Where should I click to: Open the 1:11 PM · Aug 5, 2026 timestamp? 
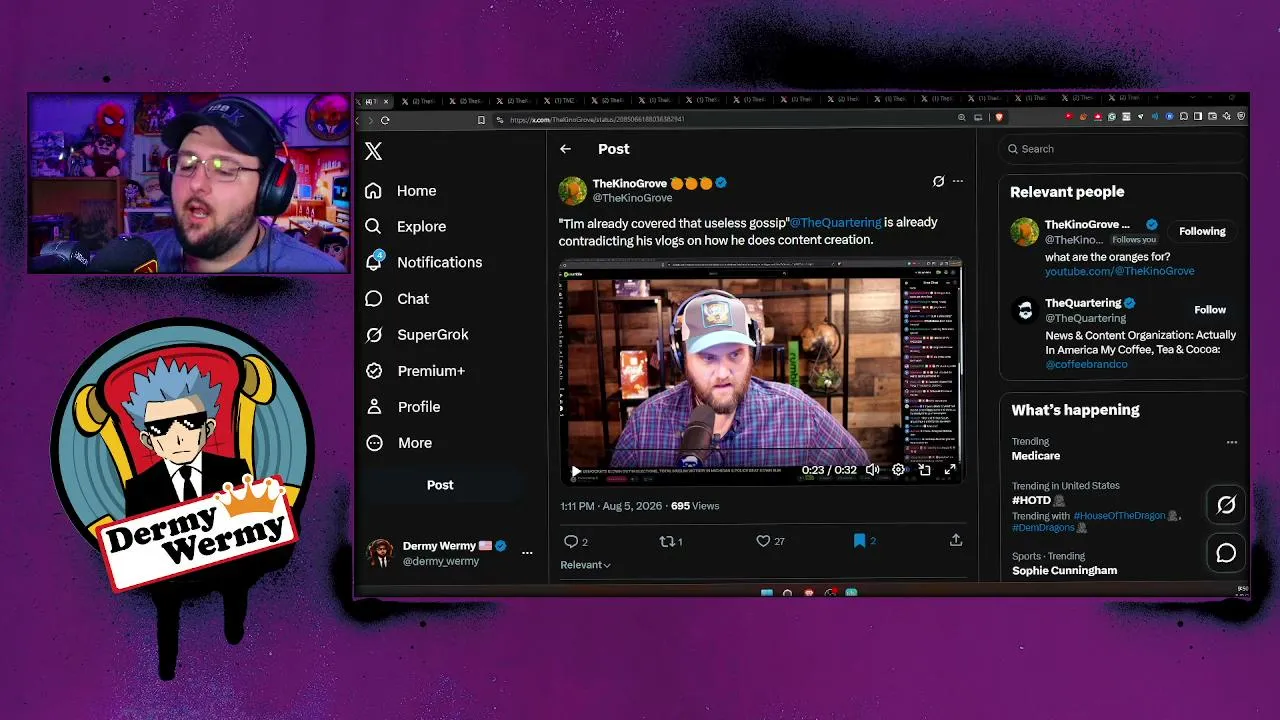pyautogui.click(x=611, y=506)
